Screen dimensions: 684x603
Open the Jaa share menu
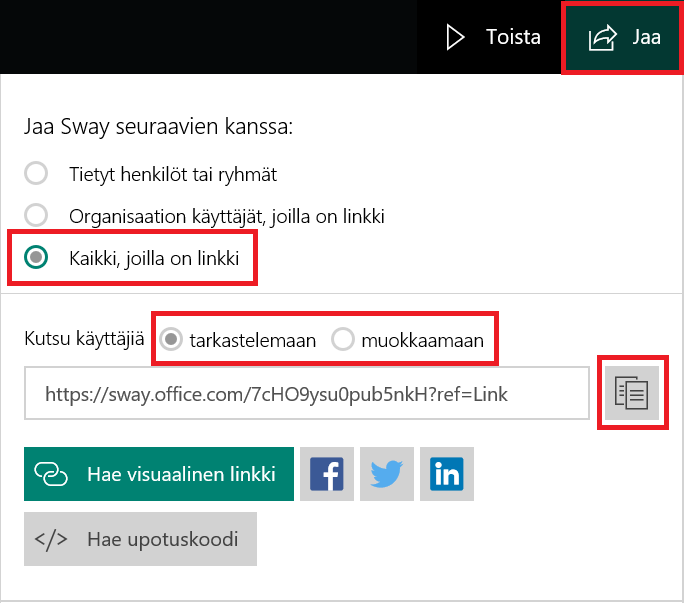622,37
